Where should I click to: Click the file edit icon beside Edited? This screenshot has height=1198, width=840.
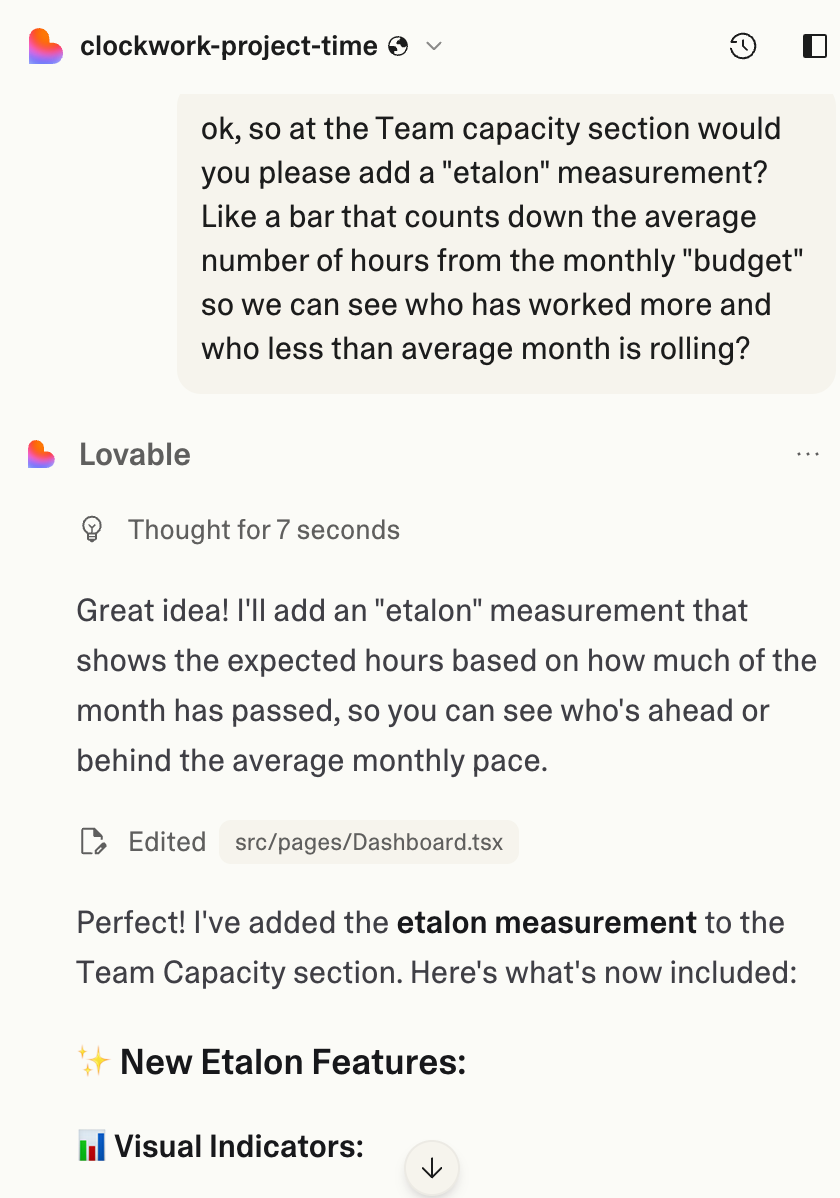(93, 842)
